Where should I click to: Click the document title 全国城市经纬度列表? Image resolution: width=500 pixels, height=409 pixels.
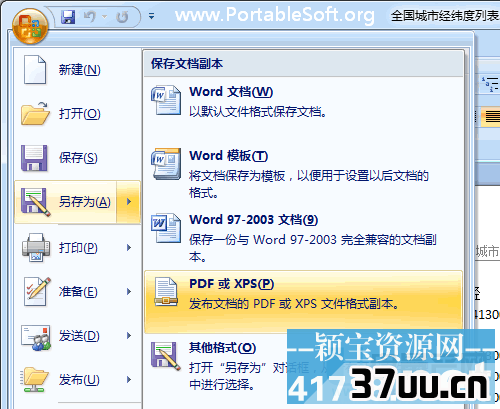(x=445, y=16)
